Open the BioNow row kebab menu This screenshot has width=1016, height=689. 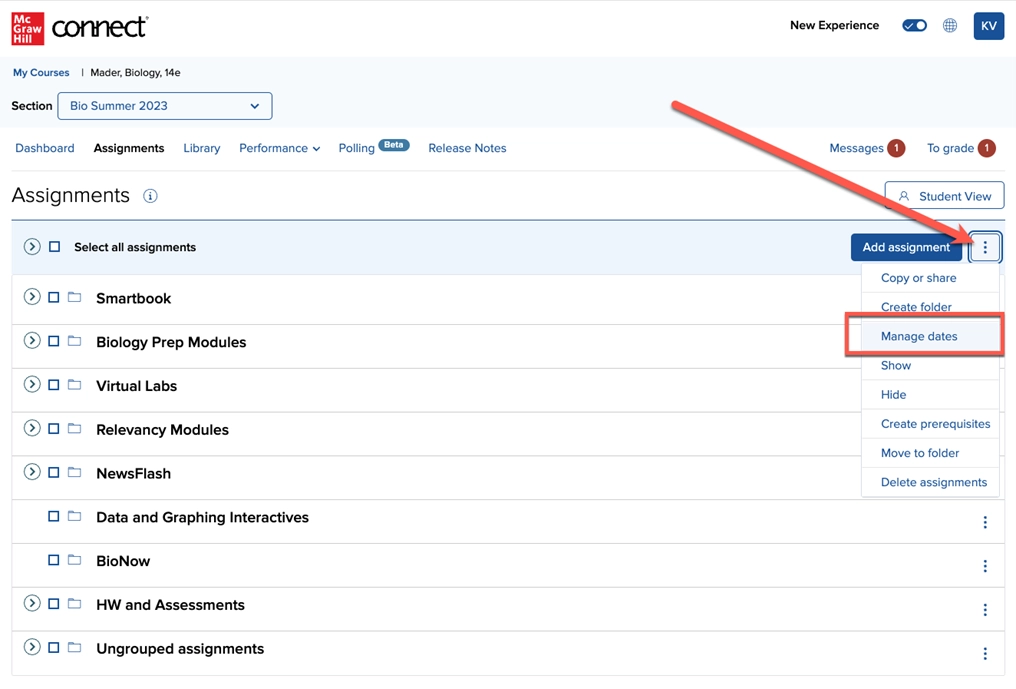(985, 566)
